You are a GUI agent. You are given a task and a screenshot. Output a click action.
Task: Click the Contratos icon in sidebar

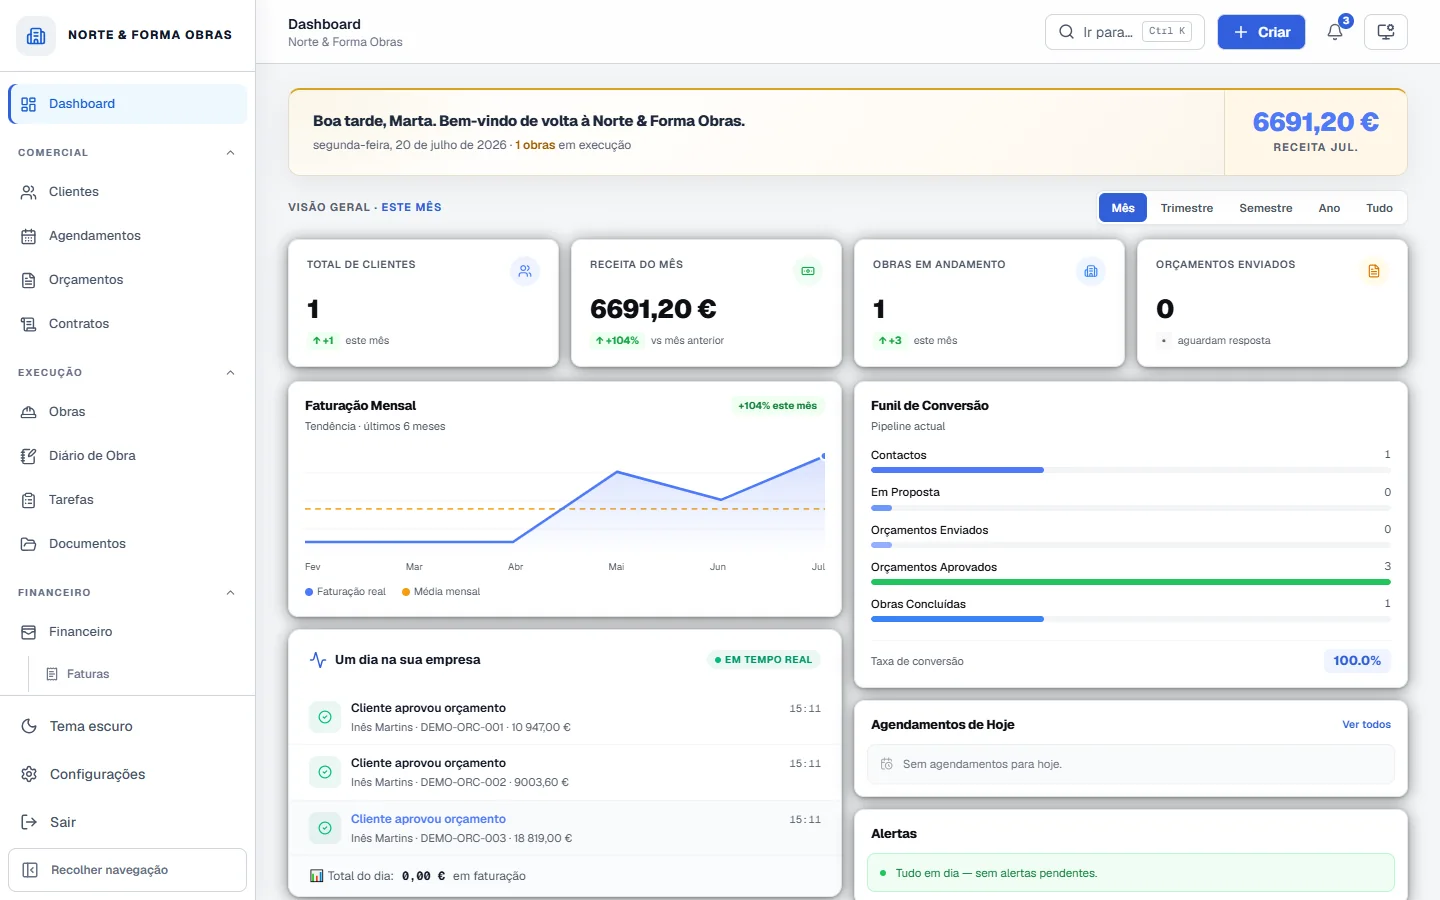[x=29, y=324]
